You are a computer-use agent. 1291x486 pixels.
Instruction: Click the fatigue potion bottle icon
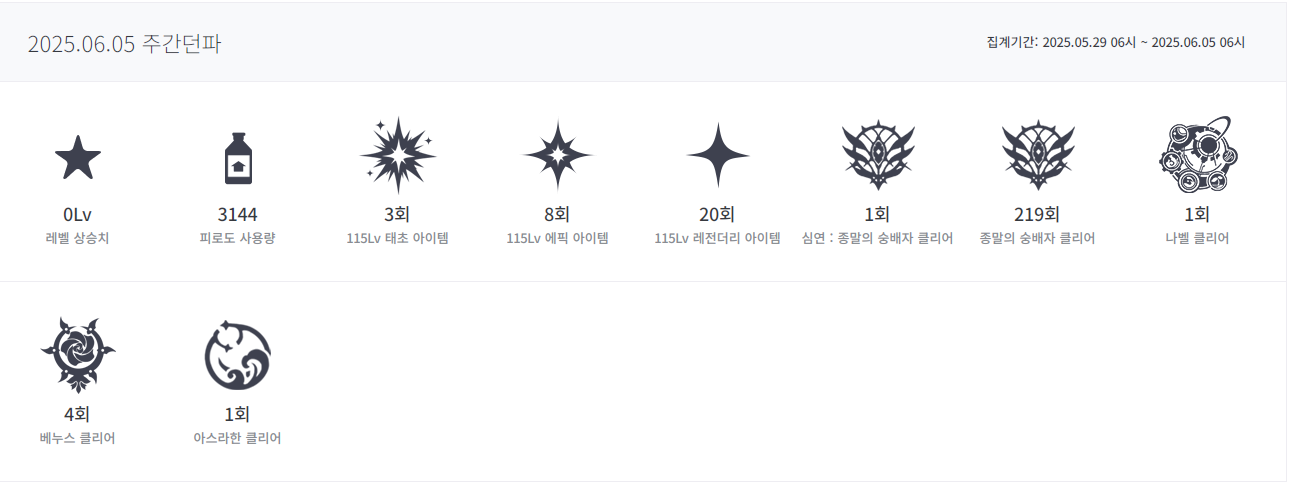[x=237, y=158]
